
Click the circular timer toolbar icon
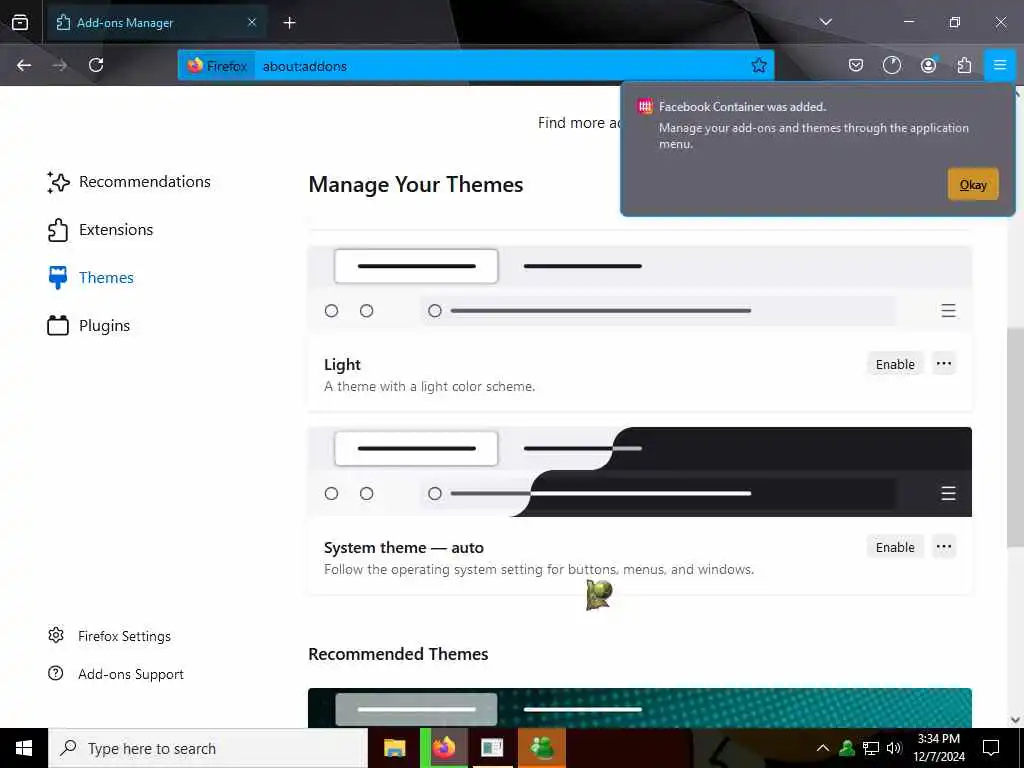pyautogui.click(x=891, y=65)
